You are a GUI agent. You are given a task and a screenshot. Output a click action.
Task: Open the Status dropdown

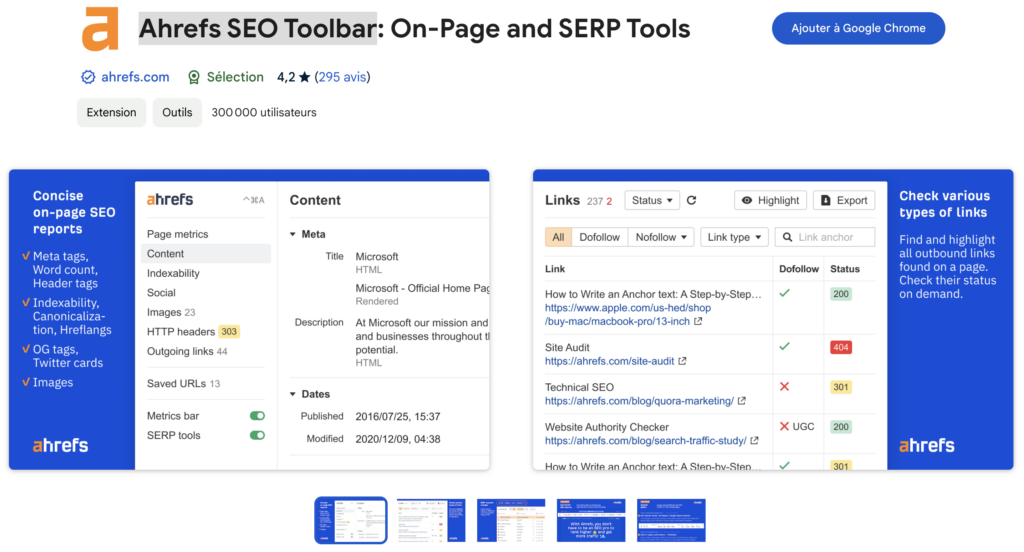click(x=652, y=201)
